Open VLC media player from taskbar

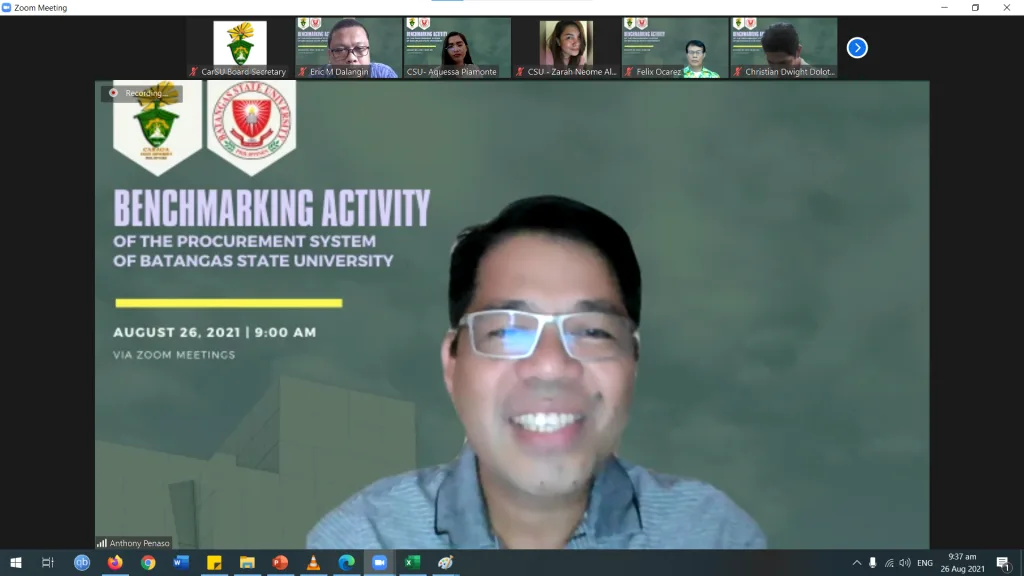[x=313, y=562]
